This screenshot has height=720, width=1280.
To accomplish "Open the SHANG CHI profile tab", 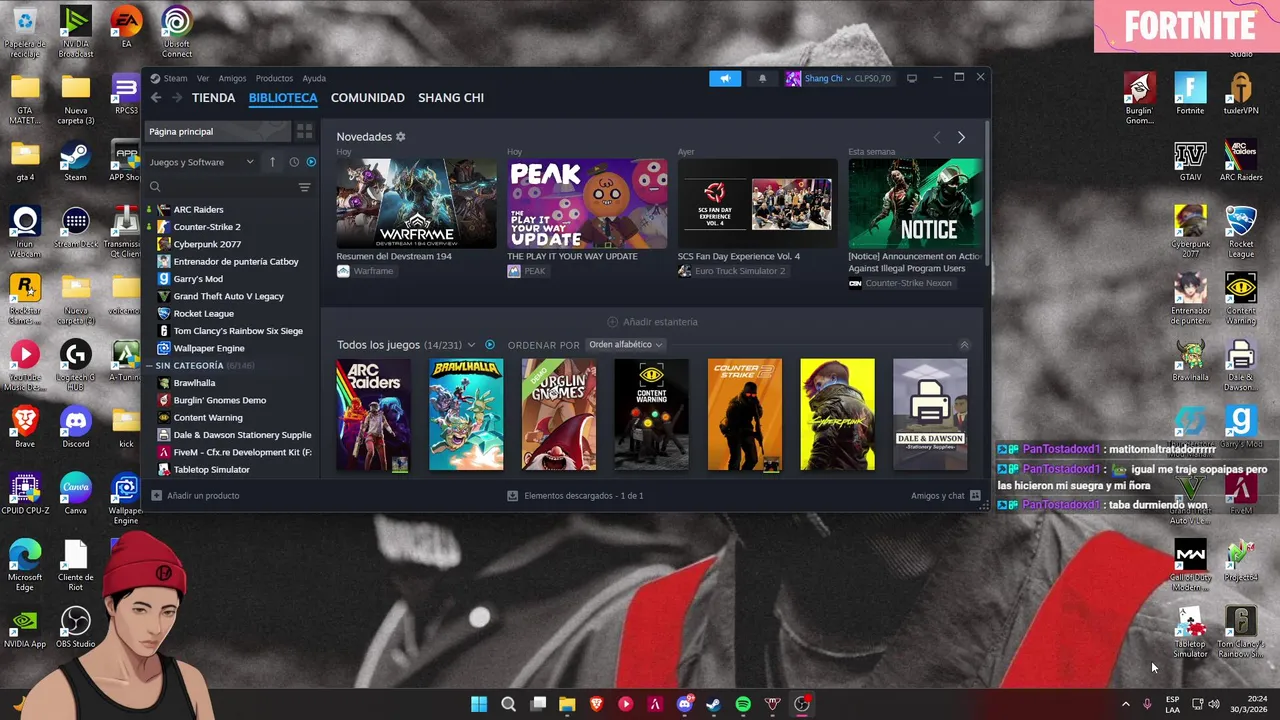I will (x=451, y=98).
